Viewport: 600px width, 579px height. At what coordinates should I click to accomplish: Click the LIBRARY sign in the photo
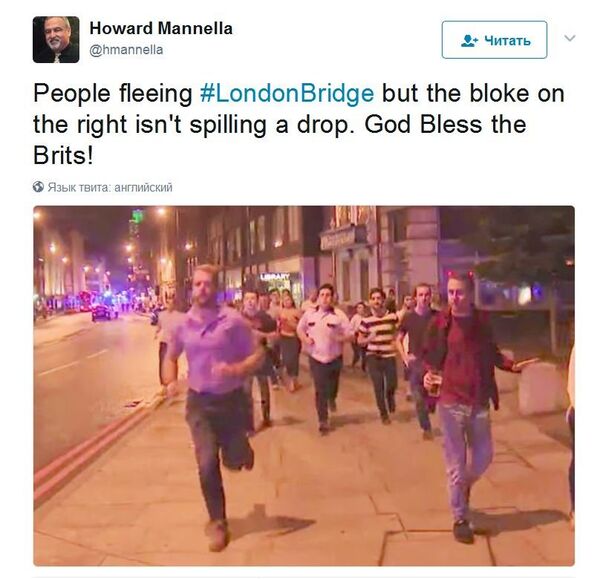275,276
